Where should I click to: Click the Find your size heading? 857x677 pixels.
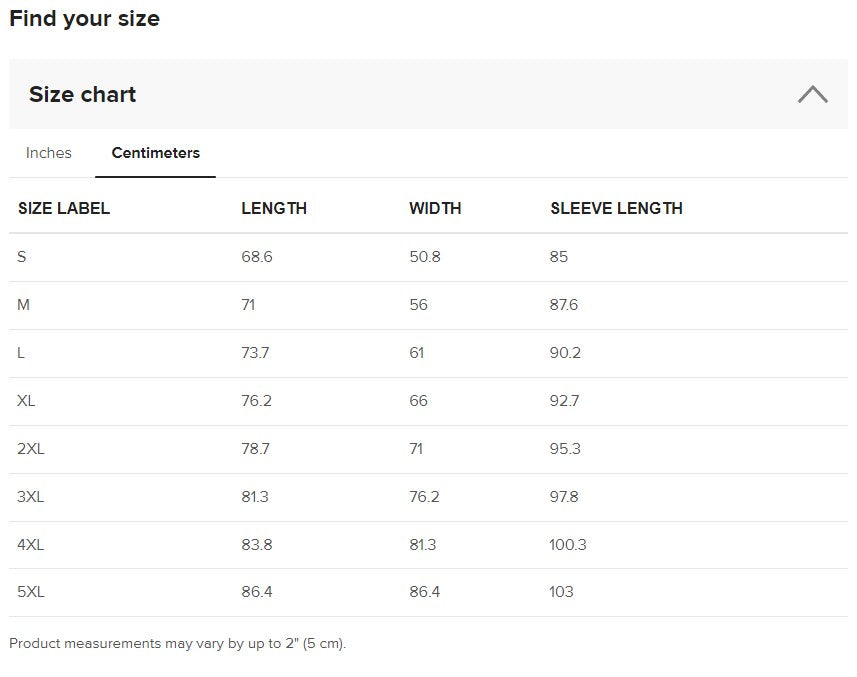84,19
